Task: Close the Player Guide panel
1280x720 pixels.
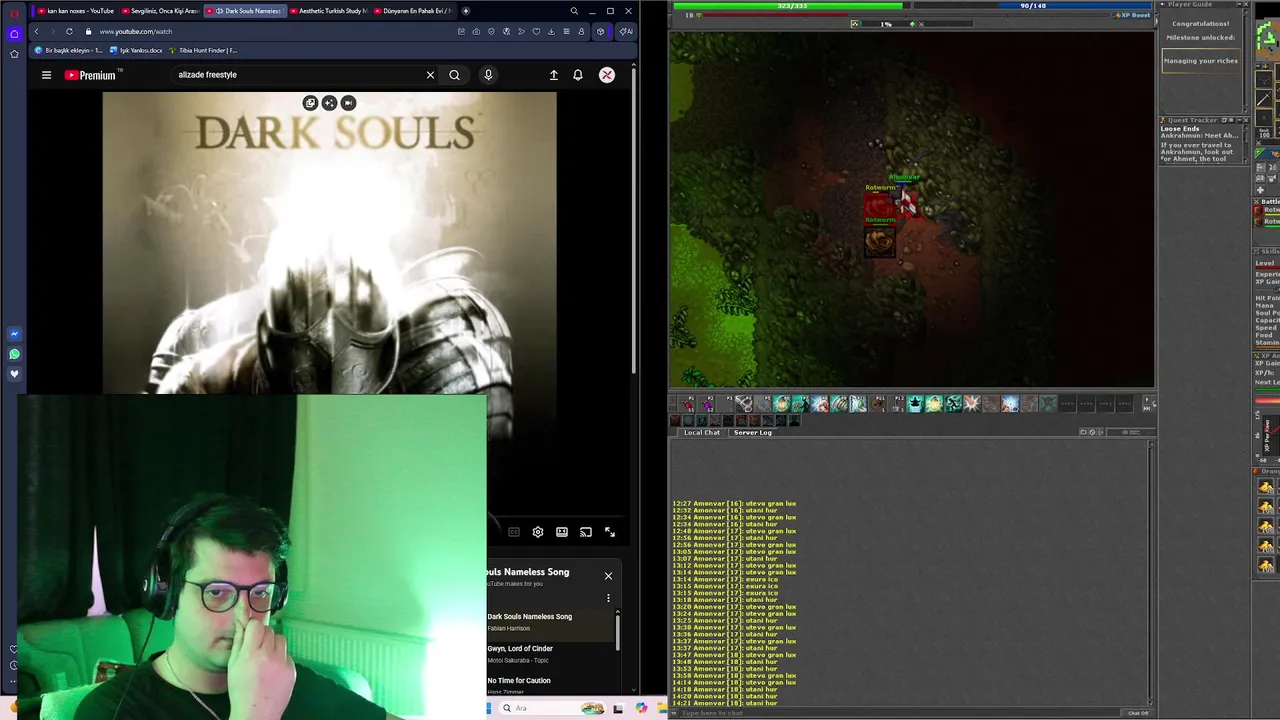Action: tap(1248, 5)
